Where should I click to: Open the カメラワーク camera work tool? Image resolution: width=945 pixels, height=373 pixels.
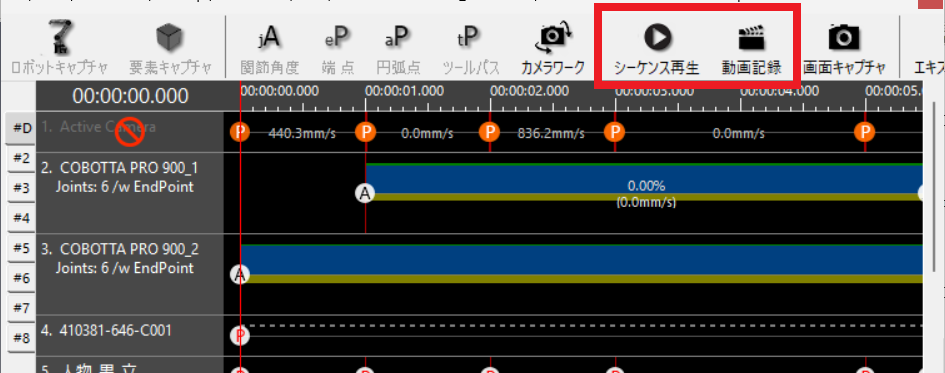pos(553,37)
